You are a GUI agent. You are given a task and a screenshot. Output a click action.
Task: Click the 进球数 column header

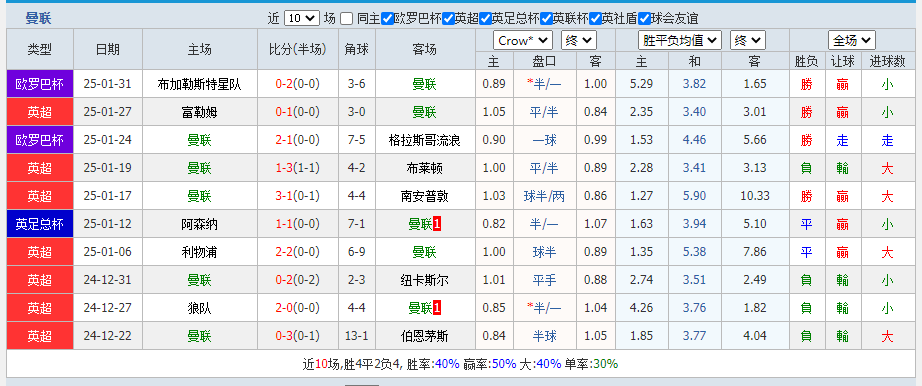tap(887, 61)
